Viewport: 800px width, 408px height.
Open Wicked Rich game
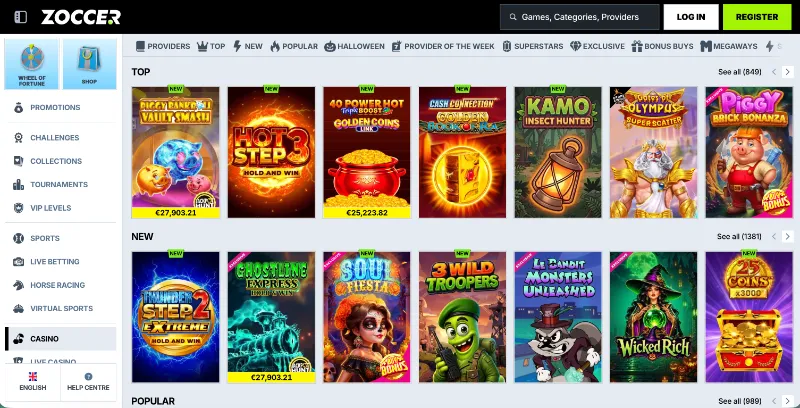[653, 317]
